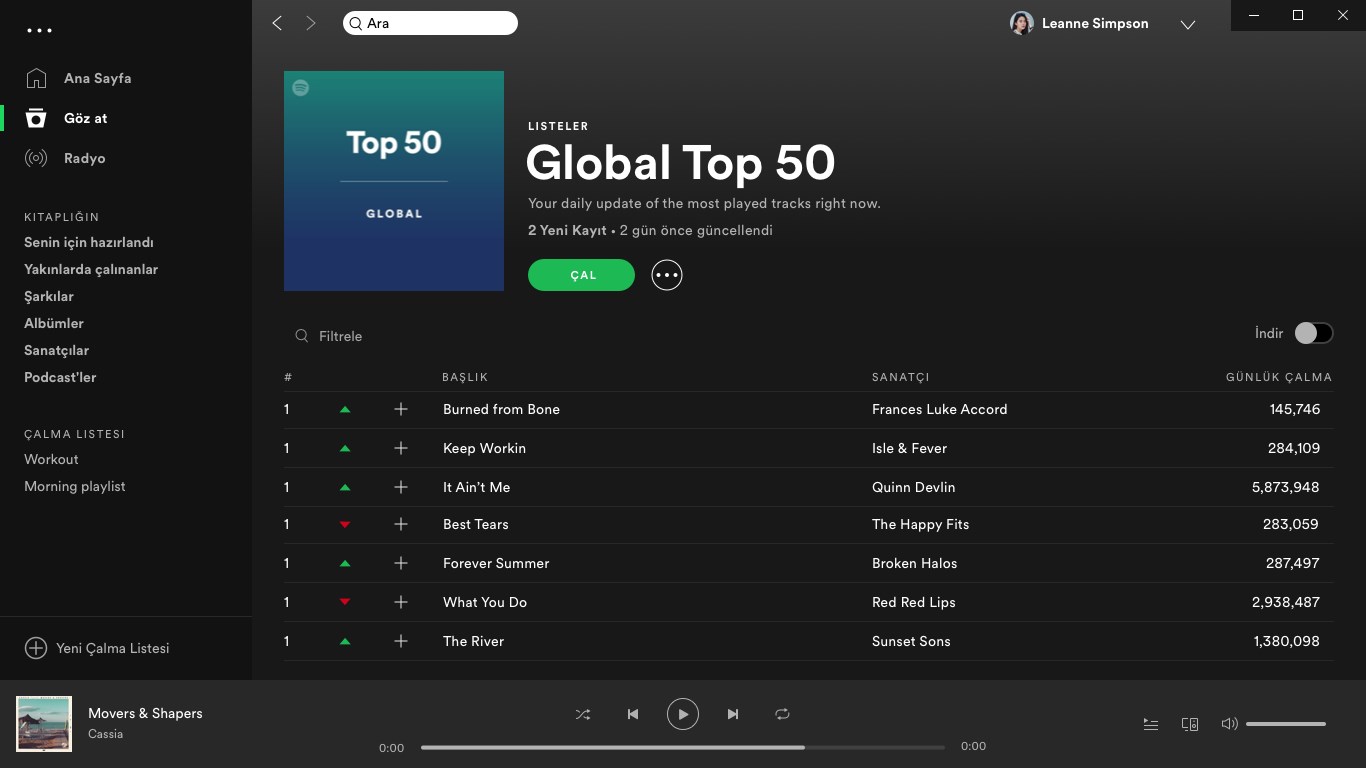Viewport: 1366px width, 768px height.
Task: Open Movers & Shapers now playing title
Action: pos(145,713)
